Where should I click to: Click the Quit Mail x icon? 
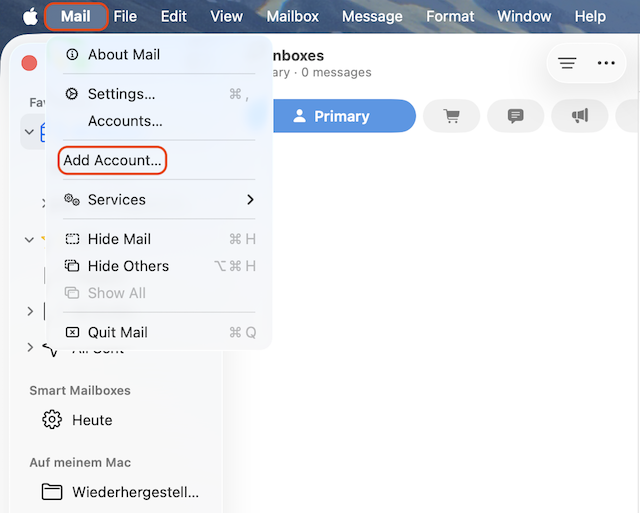72,332
